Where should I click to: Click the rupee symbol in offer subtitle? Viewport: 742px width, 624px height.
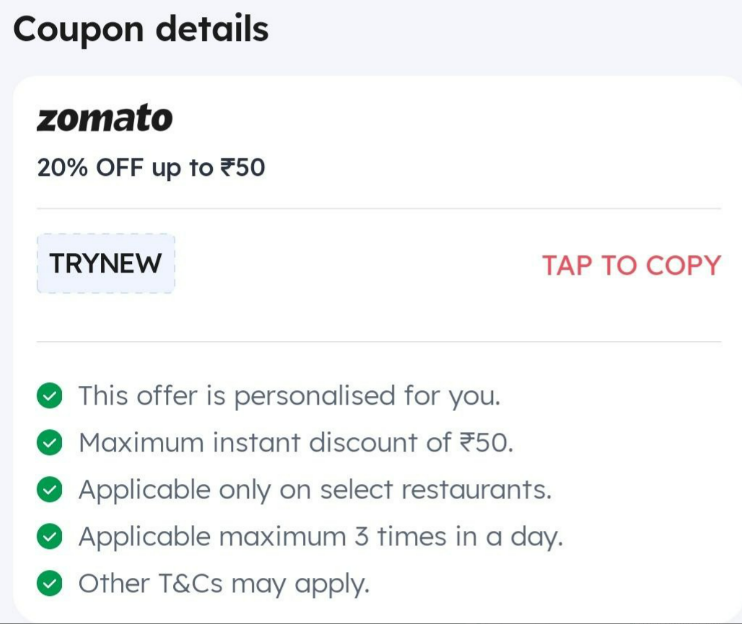(228, 167)
